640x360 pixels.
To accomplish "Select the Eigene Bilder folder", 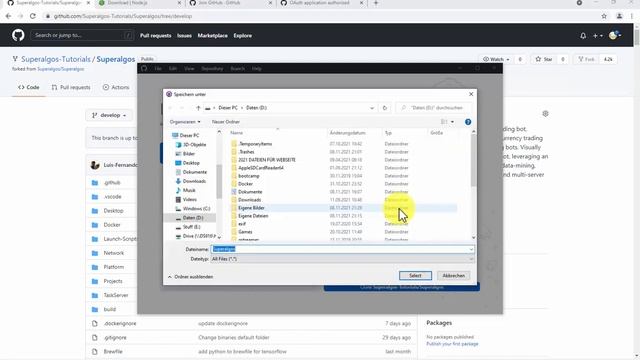I will (251, 208).
